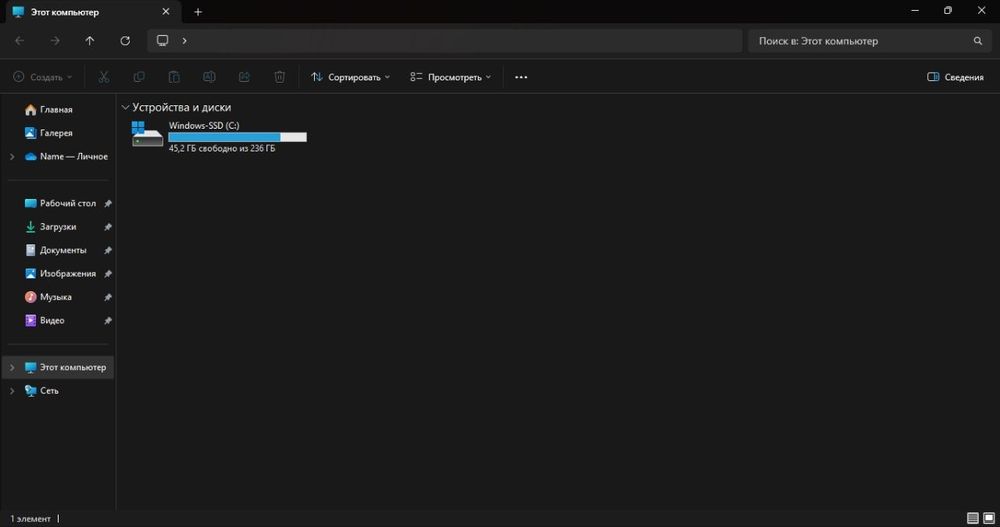Open the Создать dropdown menu
Viewport: 1000px width, 527px height.
coord(43,77)
